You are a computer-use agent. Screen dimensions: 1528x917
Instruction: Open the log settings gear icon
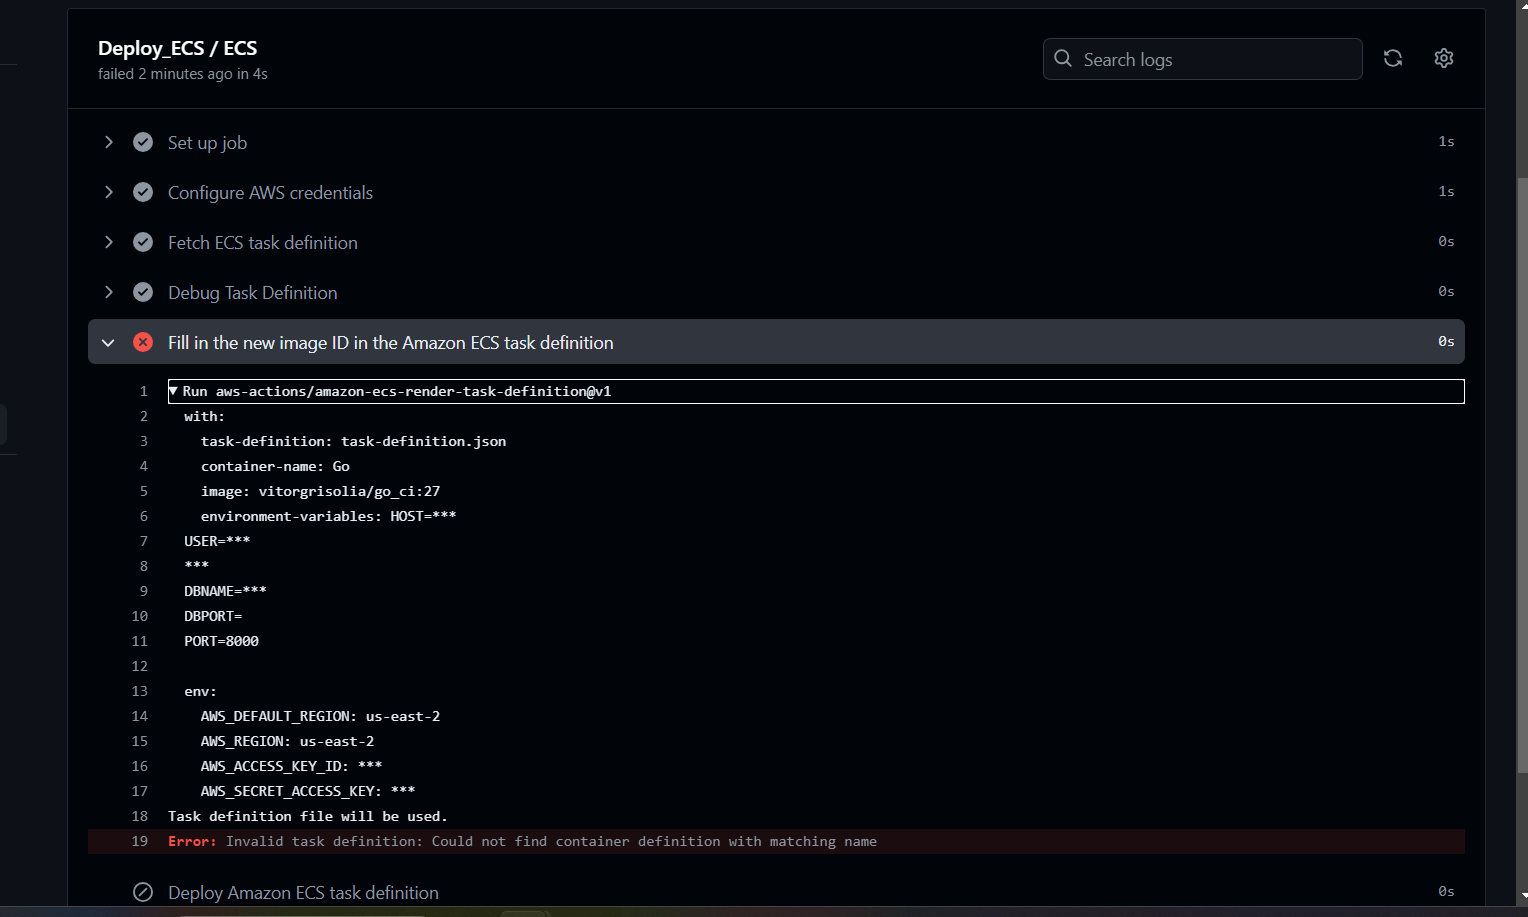click(x=1444, y=58)
